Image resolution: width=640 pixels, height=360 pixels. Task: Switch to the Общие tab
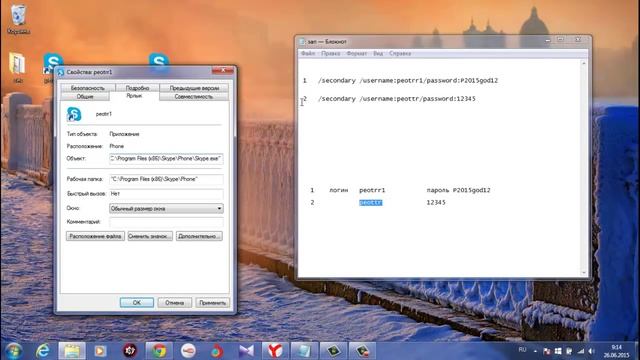pos(85,97)
